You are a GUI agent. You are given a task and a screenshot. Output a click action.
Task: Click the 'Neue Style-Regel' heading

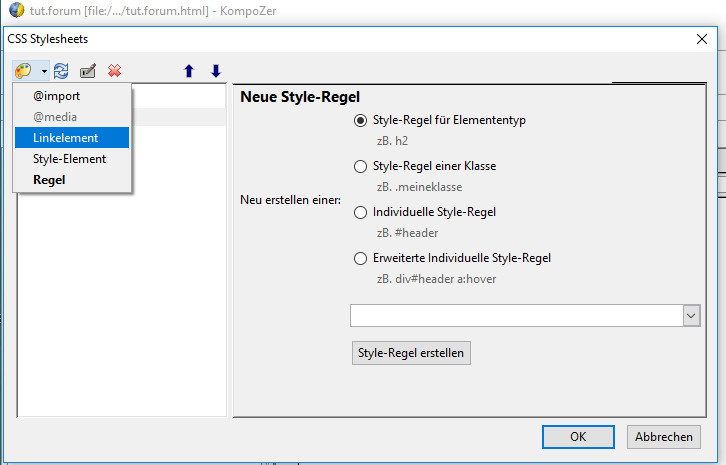click(300, 97)
